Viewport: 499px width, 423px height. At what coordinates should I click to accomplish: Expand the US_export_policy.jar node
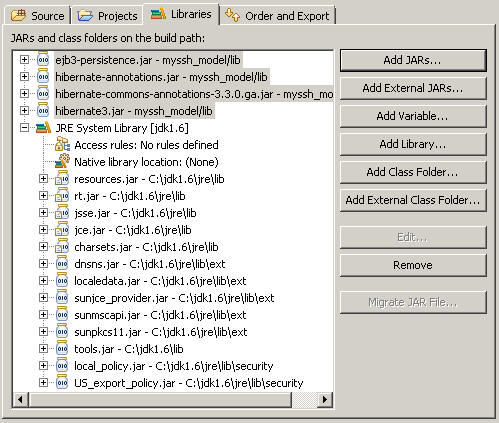[43, 383]
